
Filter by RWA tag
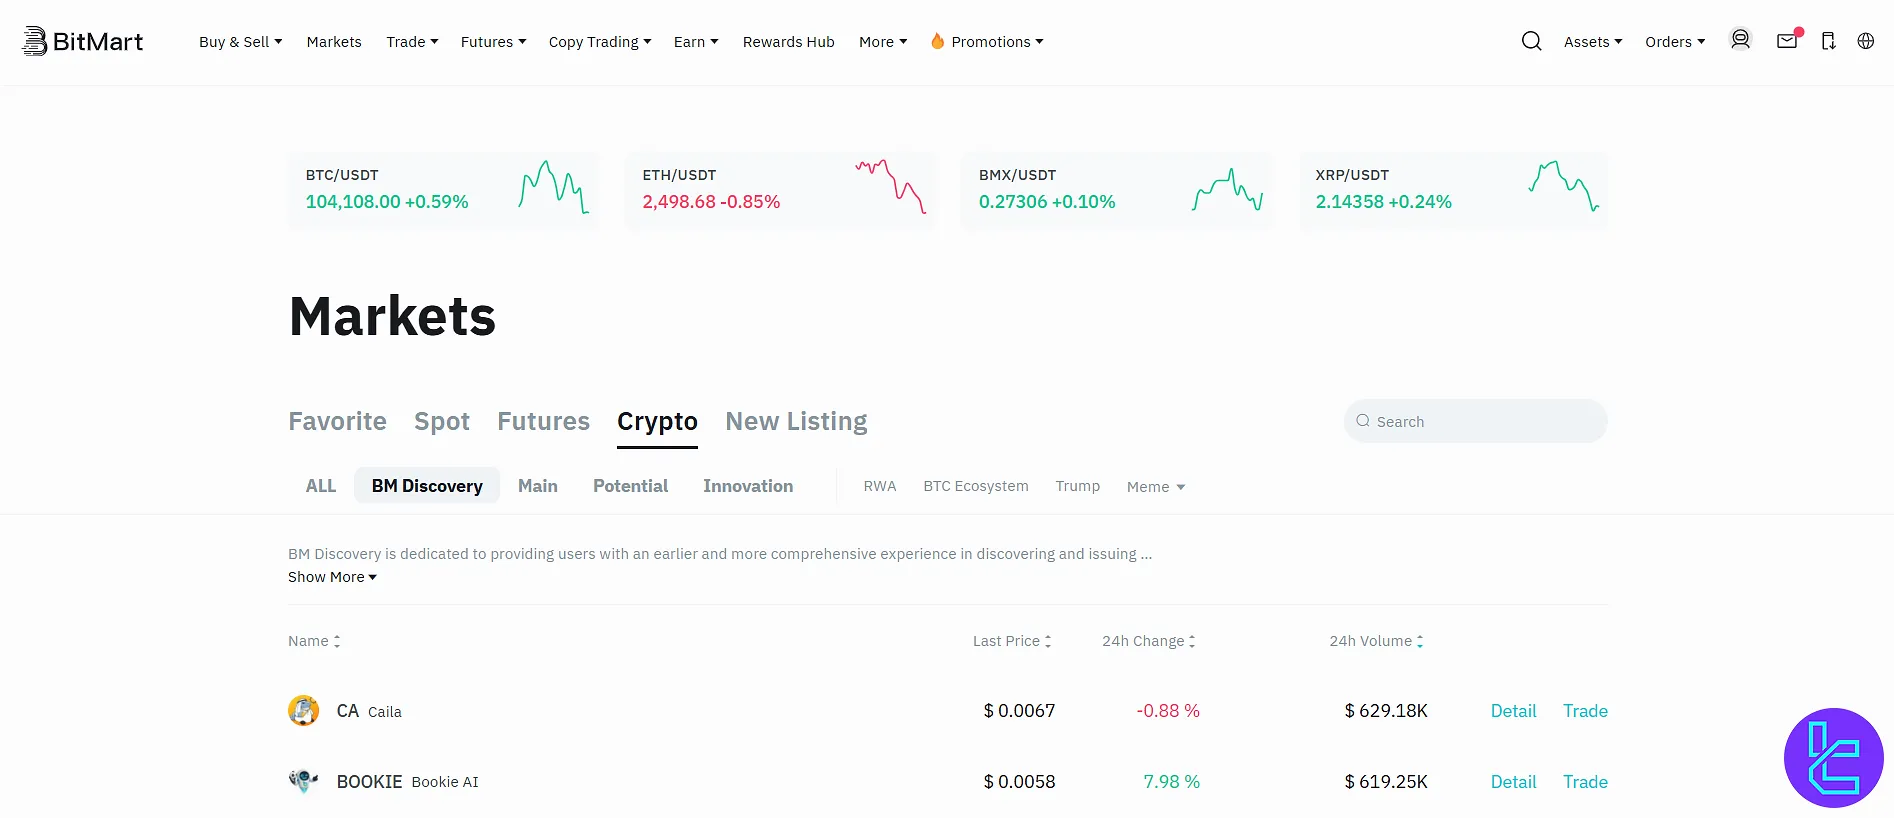[880, 486]
